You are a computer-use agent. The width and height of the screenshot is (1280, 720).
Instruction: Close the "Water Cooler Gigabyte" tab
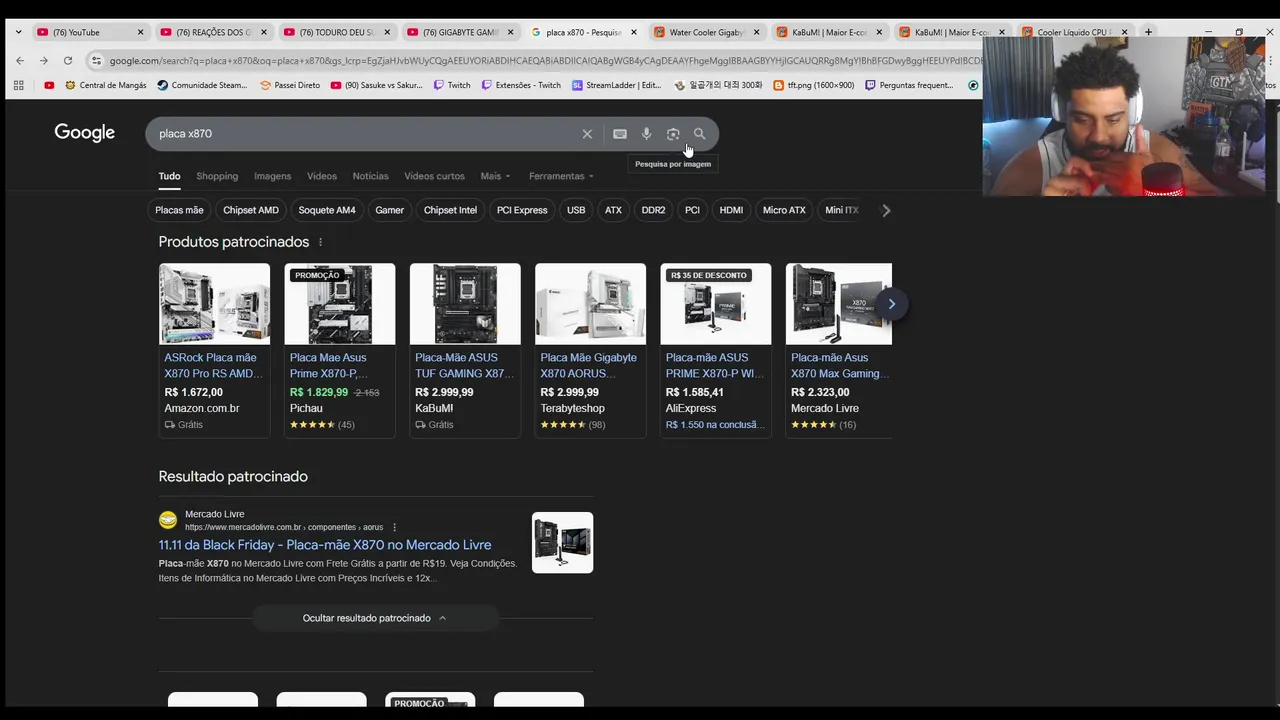tap(756, 32)
